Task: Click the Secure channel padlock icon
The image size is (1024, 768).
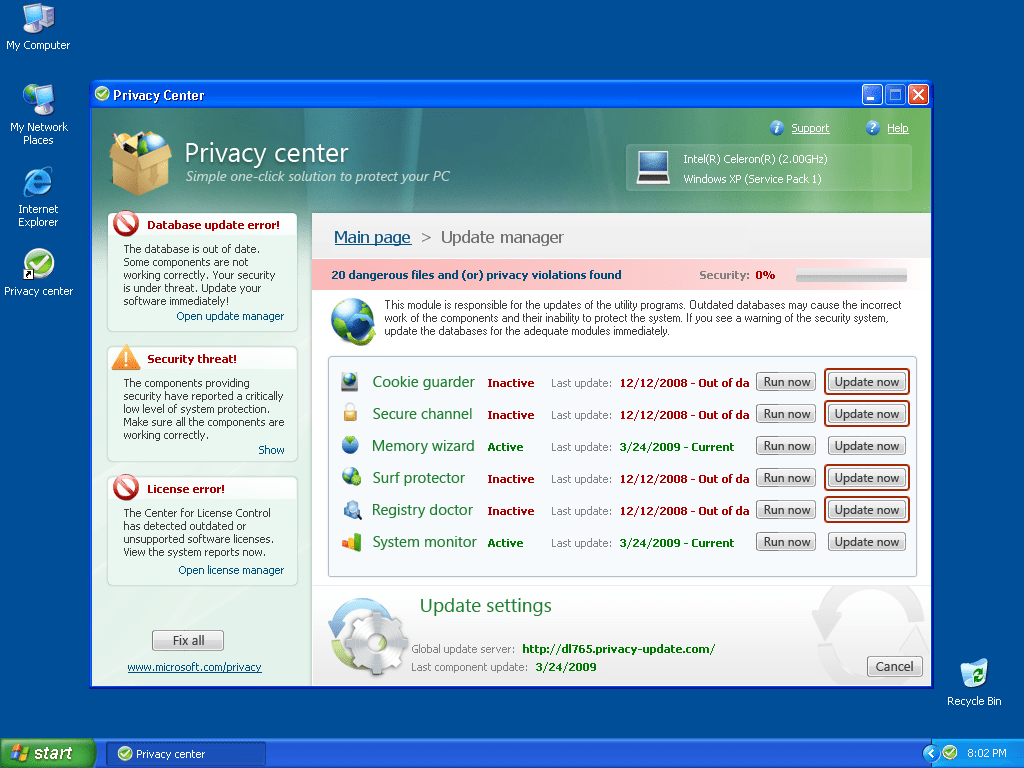Action: [350, 413]
